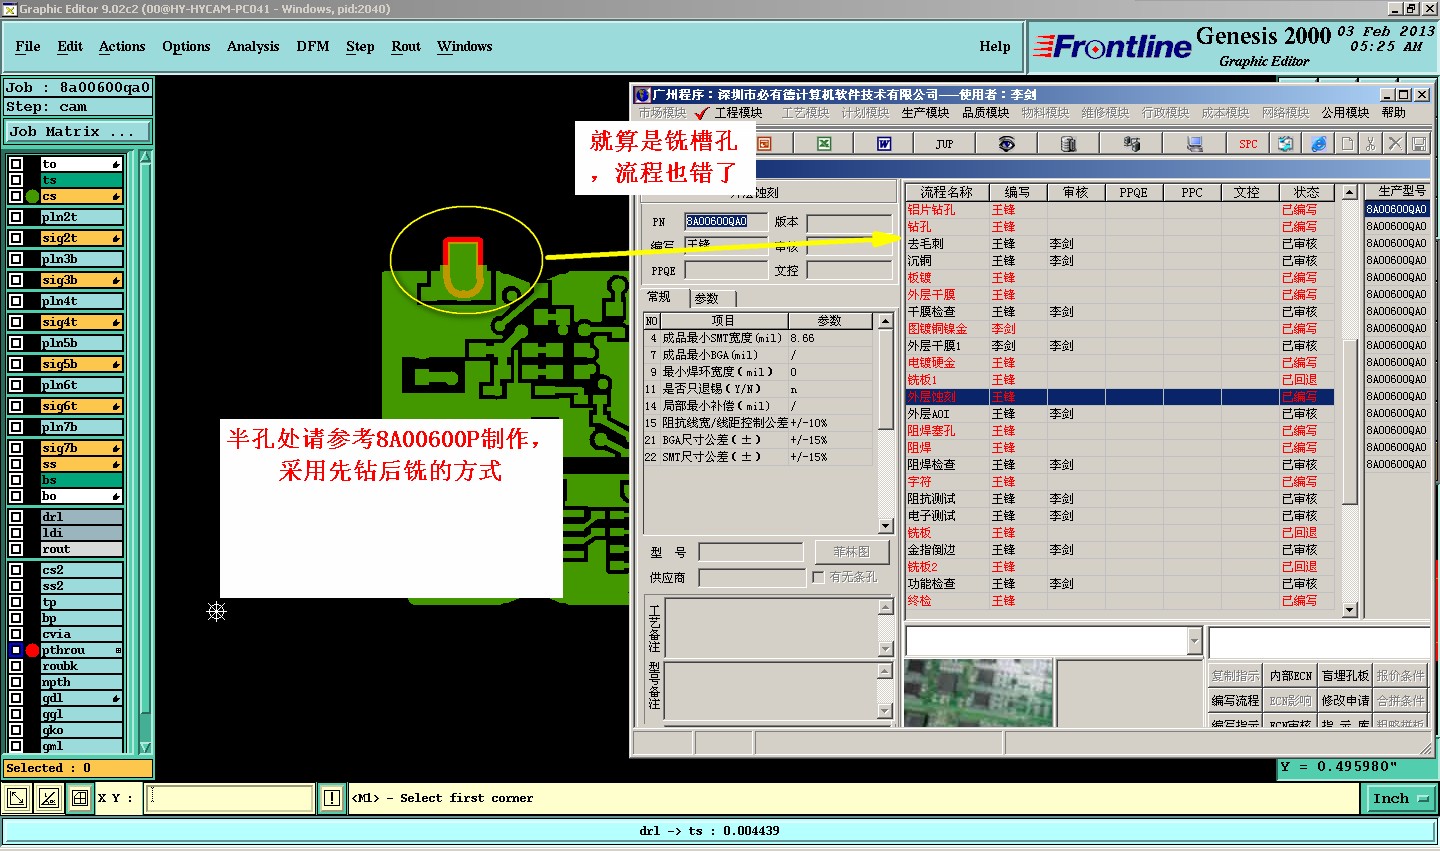Screen dimensions: 1440x851
Task: Open the DFM menu
Action: coord(312,46)
